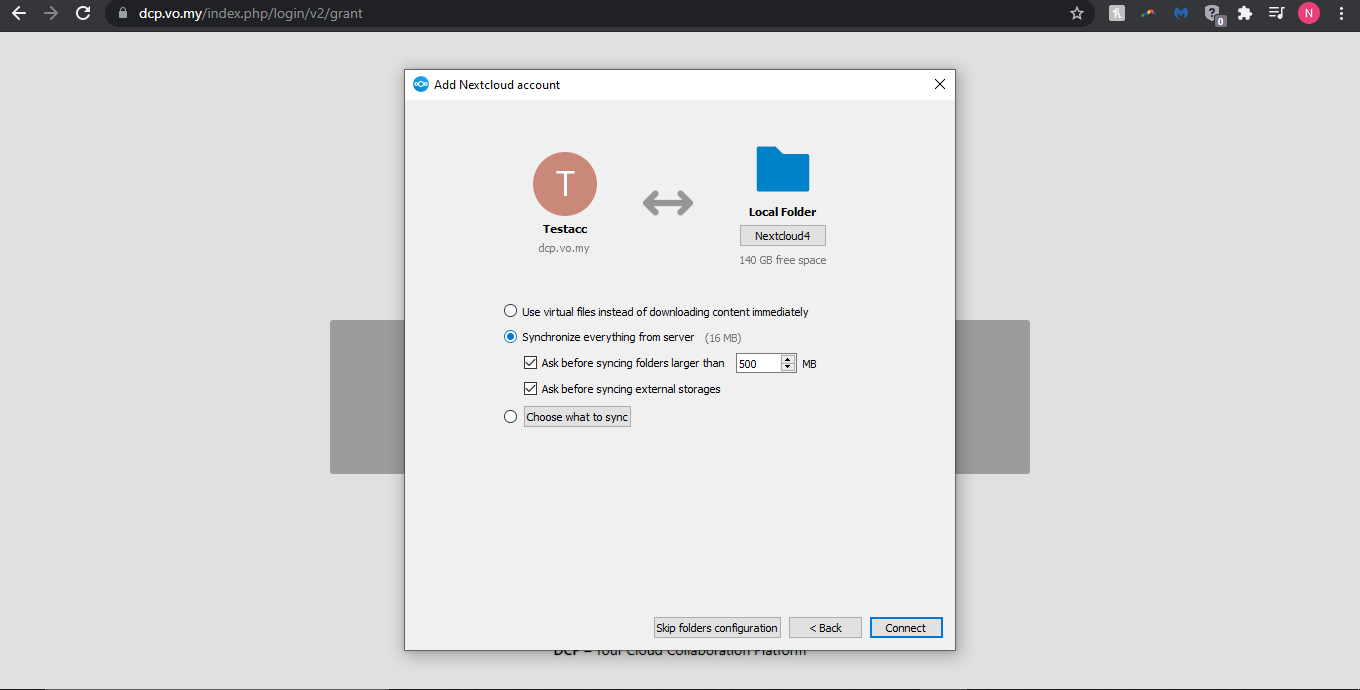Click the shield extension with 0 badge
Image resolution: width=1360 pixels, height=690 pixels.
pyautogui.click(x=1213, y=14)
